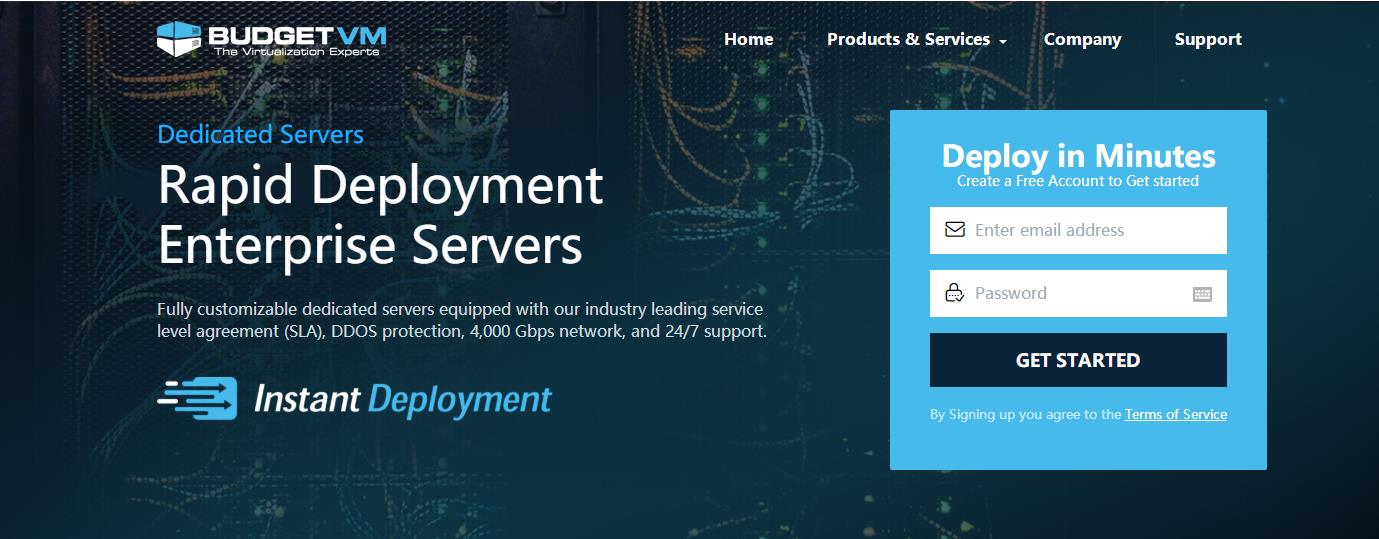Click the Rapid Deployment Enterprise Servers headline
Screen dimensions: 1379x539
click(381, 214)
